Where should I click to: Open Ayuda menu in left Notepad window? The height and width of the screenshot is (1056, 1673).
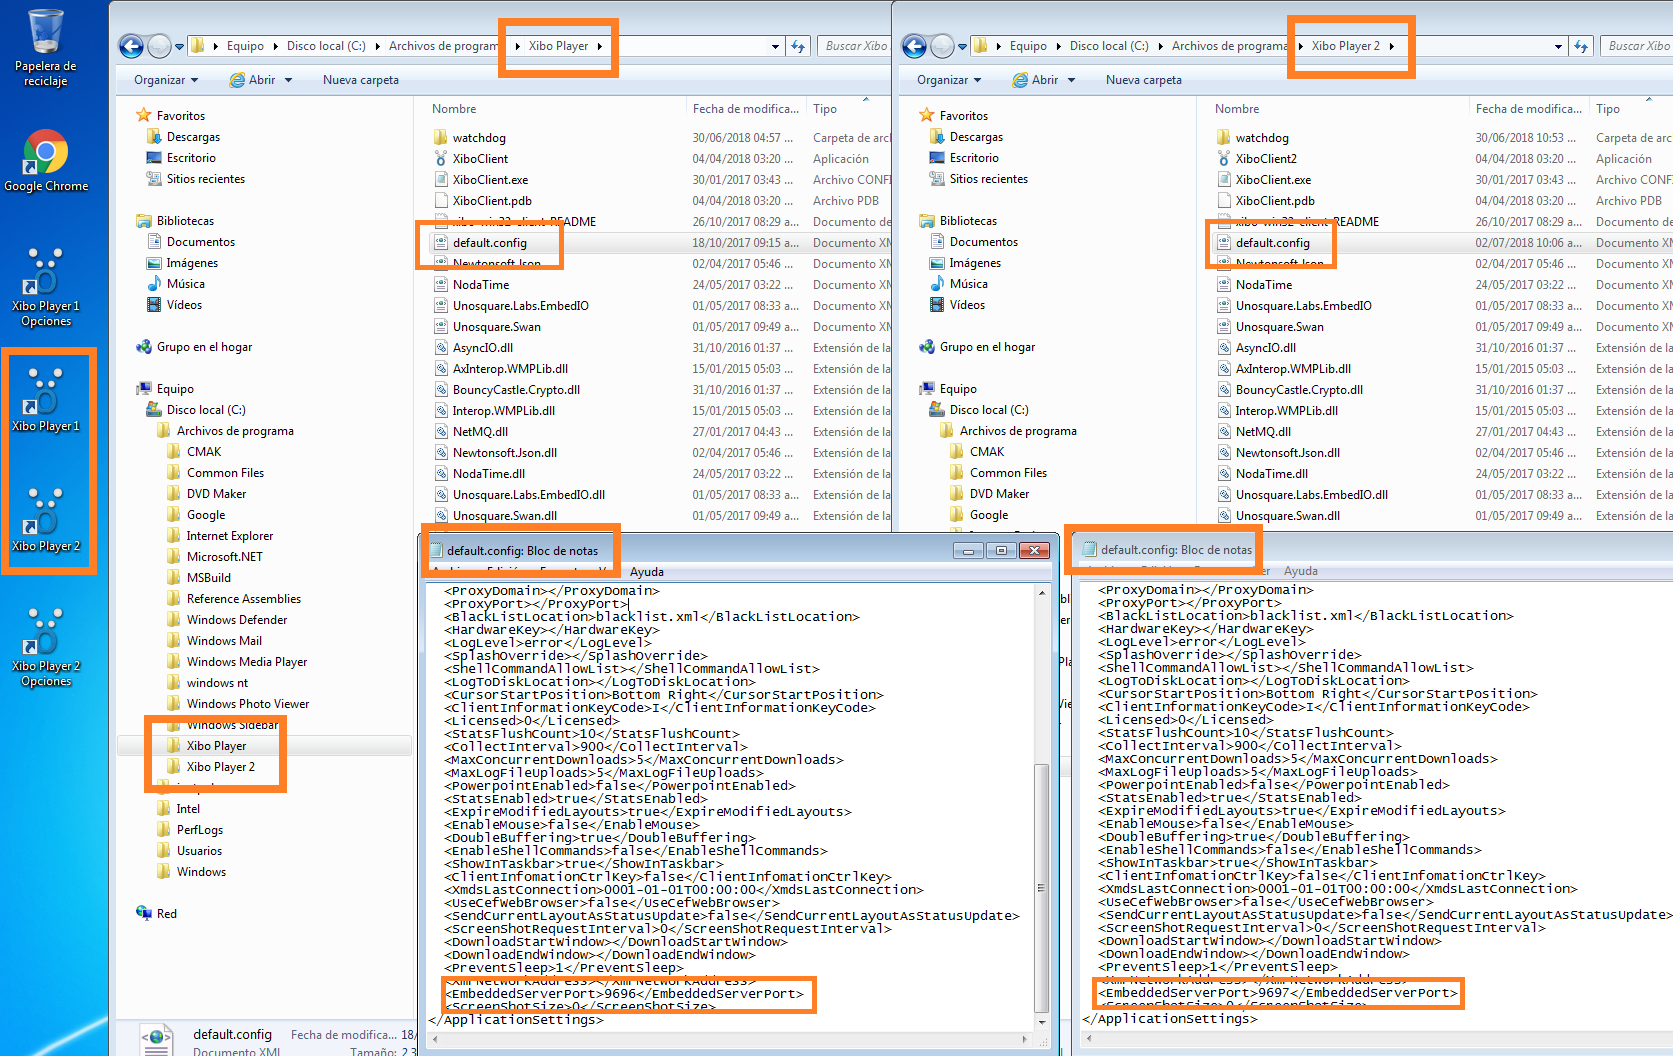(x=647, y=572)
